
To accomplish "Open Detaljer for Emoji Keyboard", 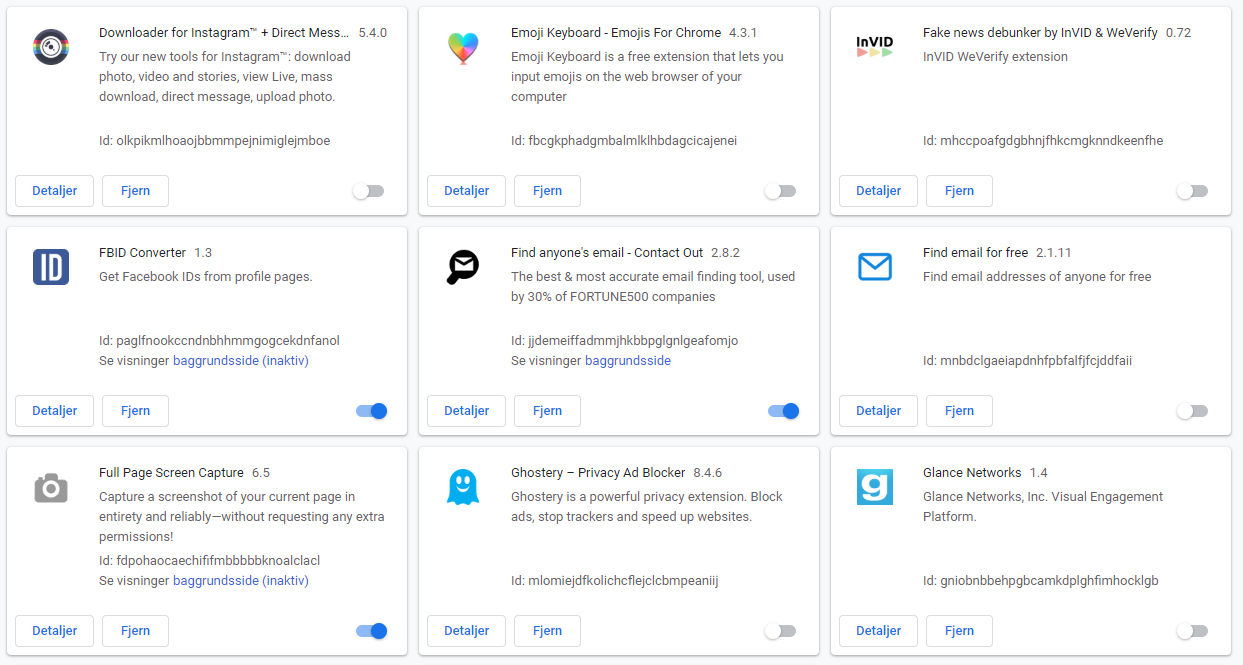I will tap(466, 191).
